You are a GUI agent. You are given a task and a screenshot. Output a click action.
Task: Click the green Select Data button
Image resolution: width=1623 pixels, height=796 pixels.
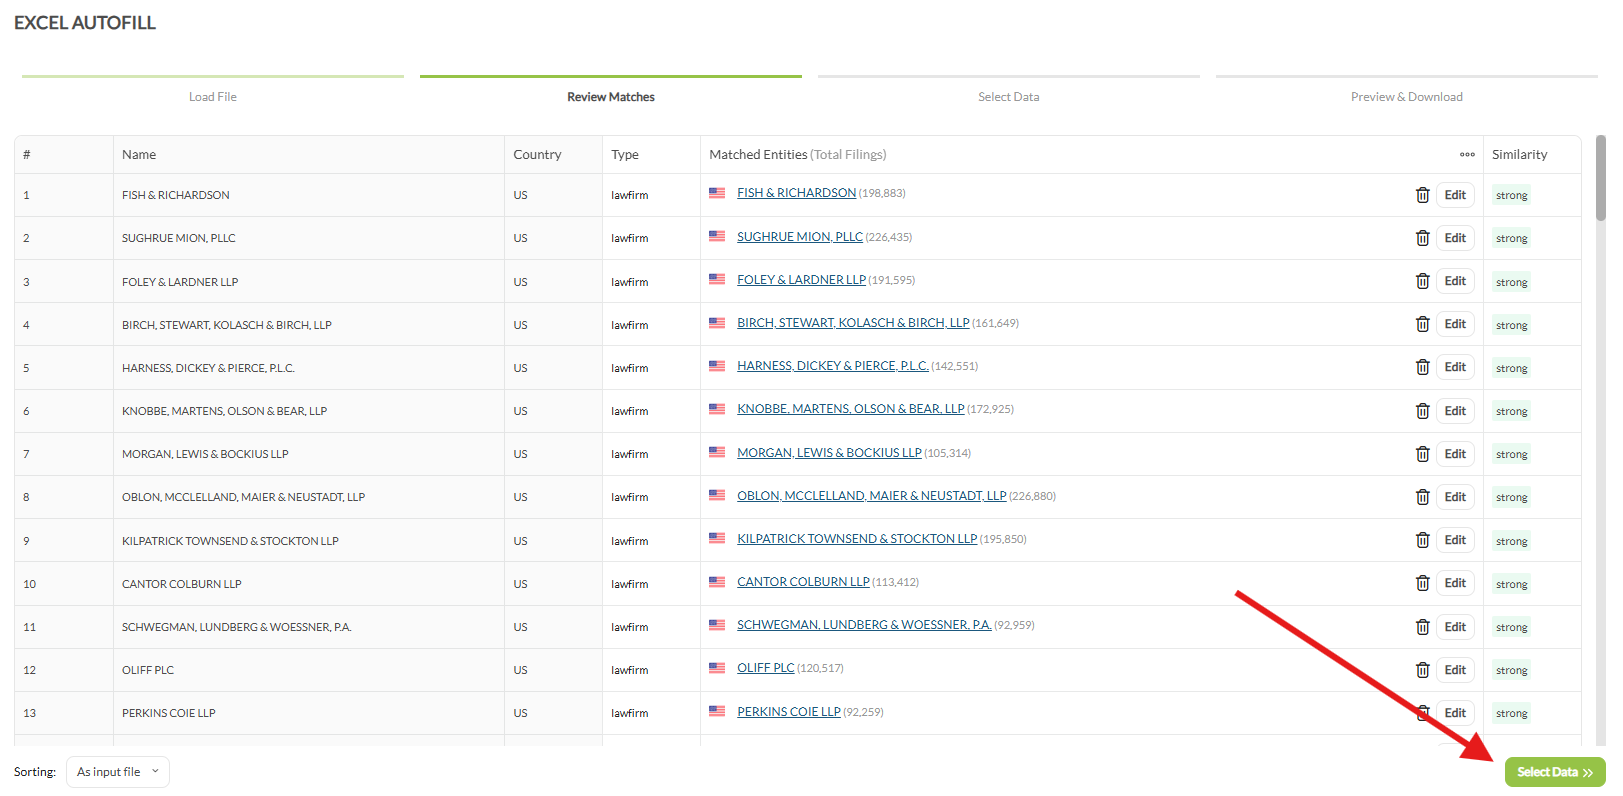pyautogui.click(x=1555, y=772)
